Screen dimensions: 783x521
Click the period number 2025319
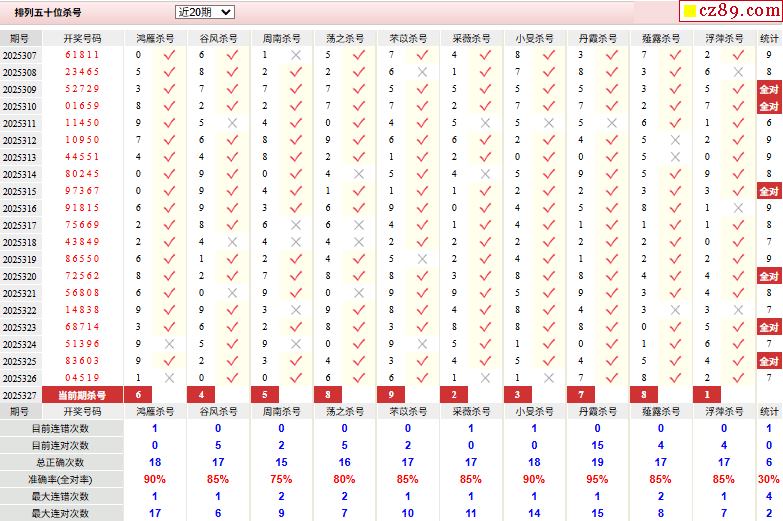(x=19, y=259)
